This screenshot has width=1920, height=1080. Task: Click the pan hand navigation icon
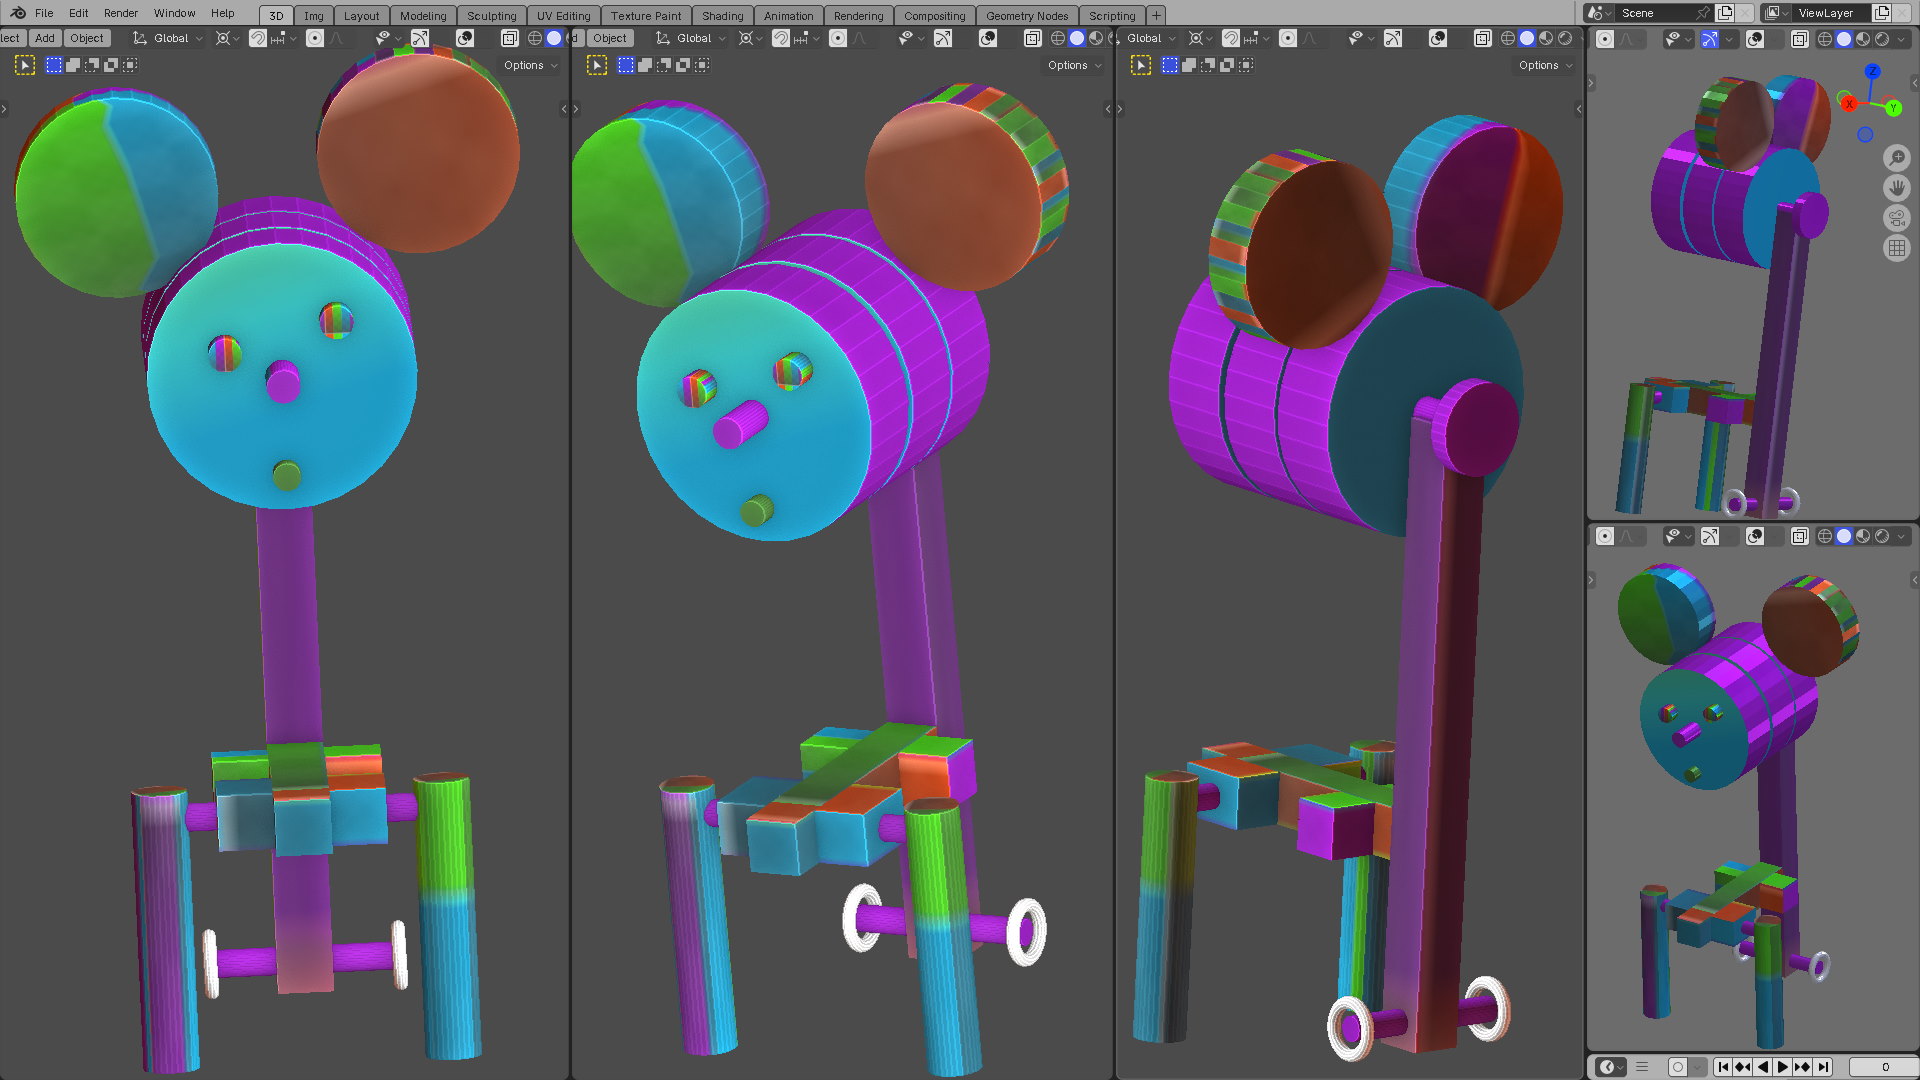(1896, 188)
